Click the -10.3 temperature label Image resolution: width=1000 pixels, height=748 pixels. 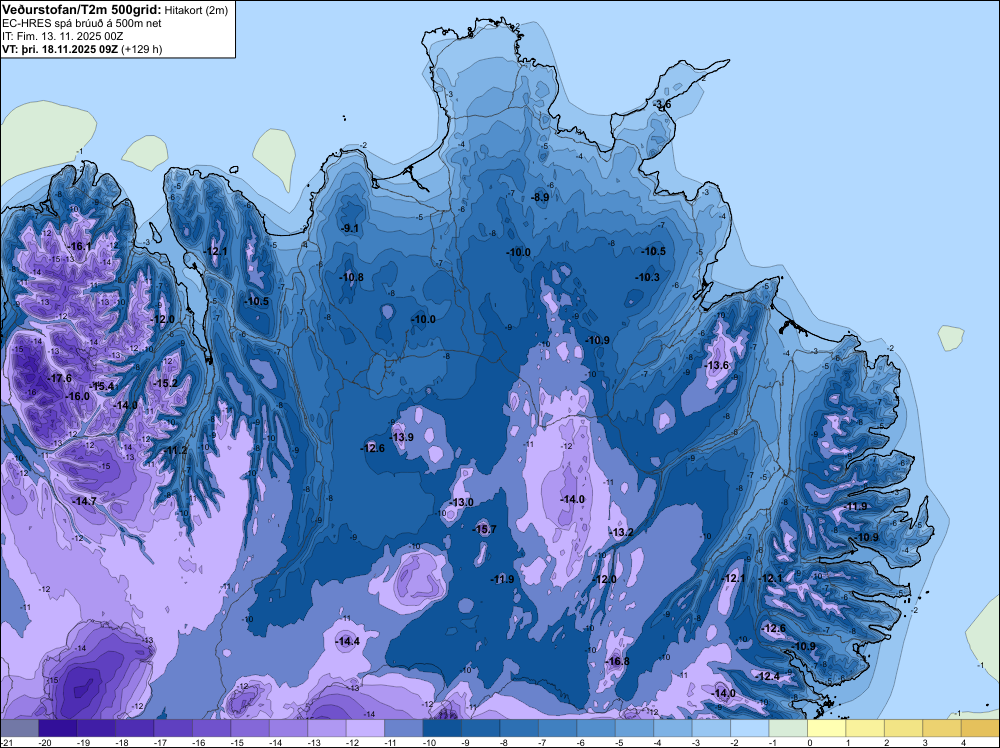648,277
